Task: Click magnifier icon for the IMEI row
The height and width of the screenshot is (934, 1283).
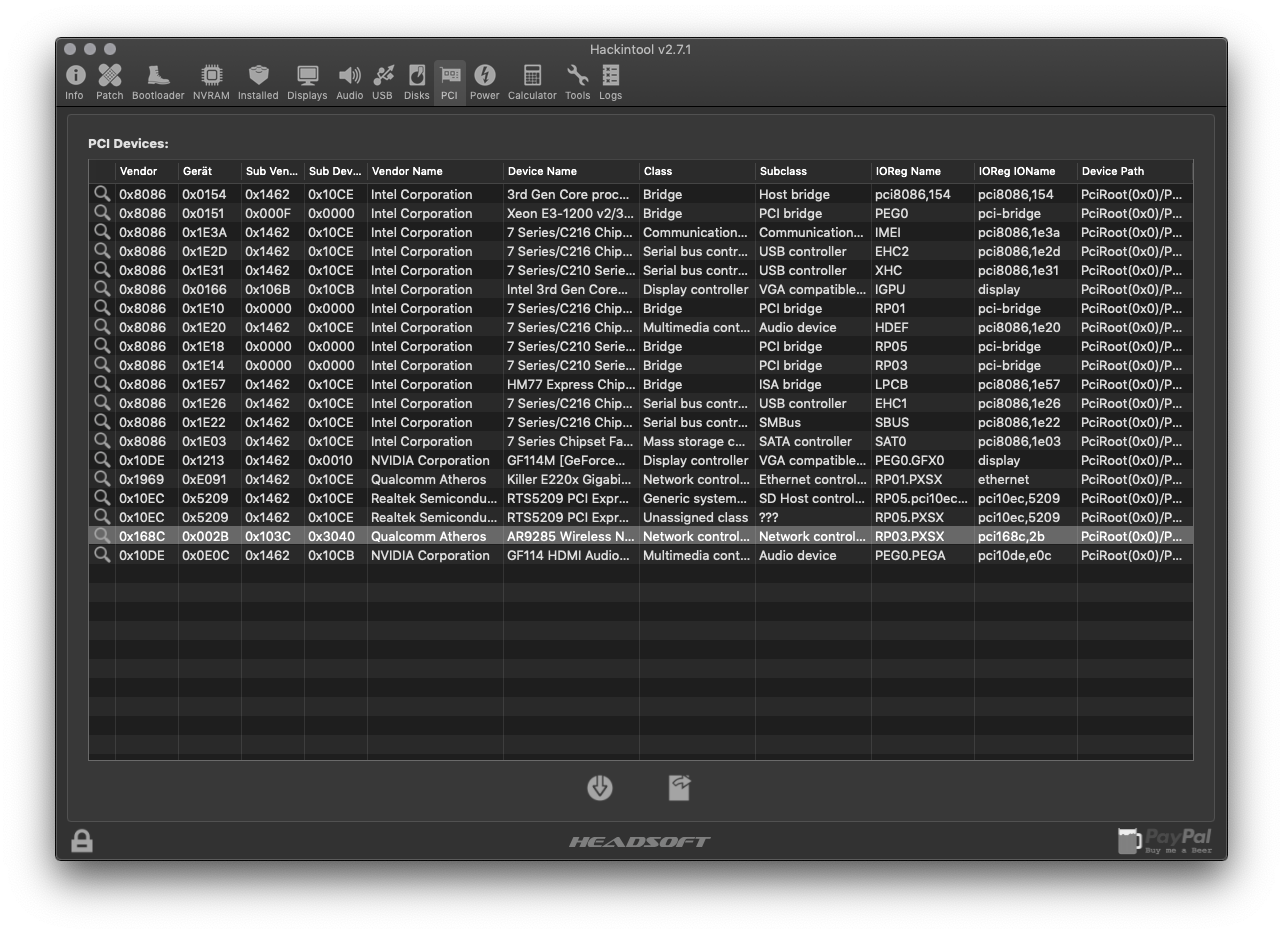Action: pyautogui.click(x=102, y=232)
